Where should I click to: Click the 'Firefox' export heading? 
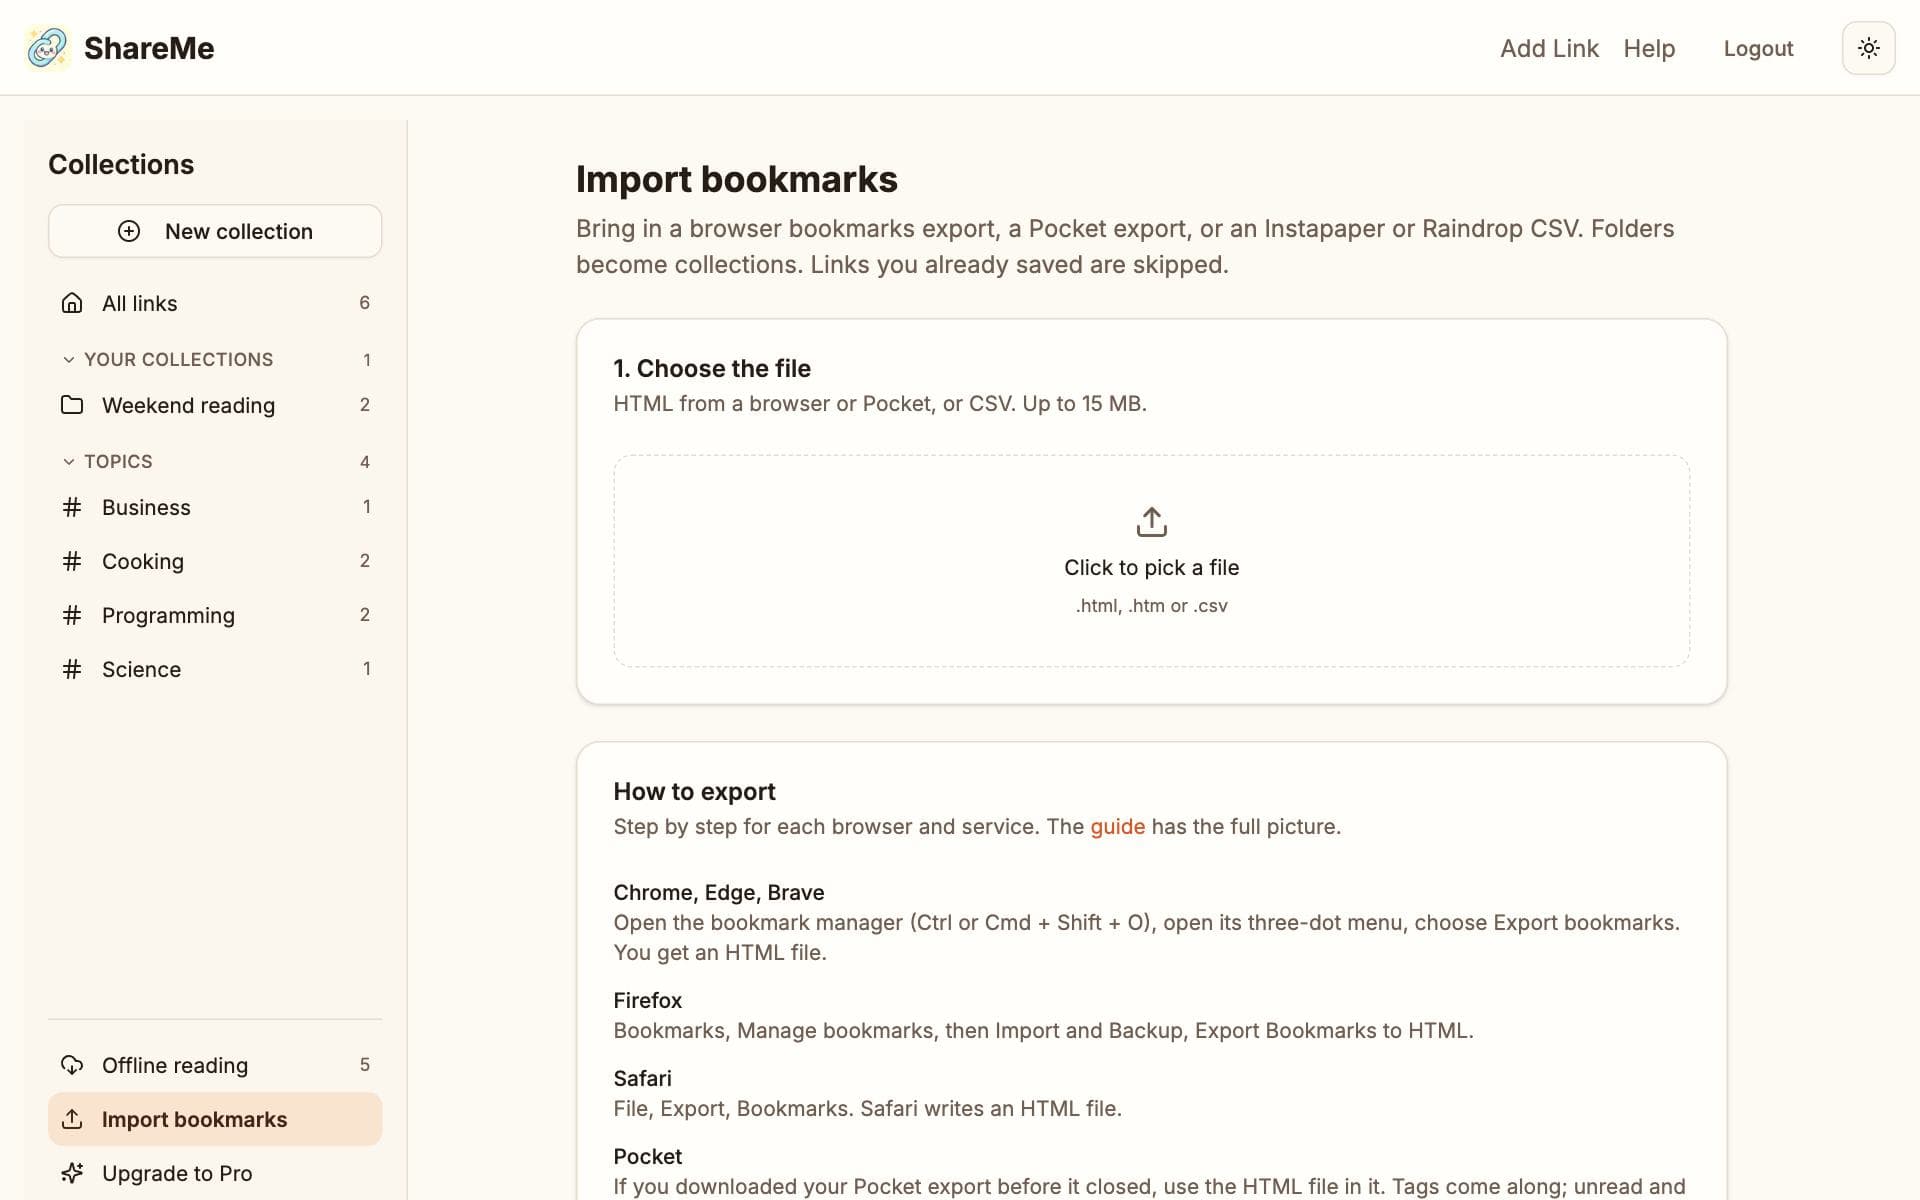648,1000
